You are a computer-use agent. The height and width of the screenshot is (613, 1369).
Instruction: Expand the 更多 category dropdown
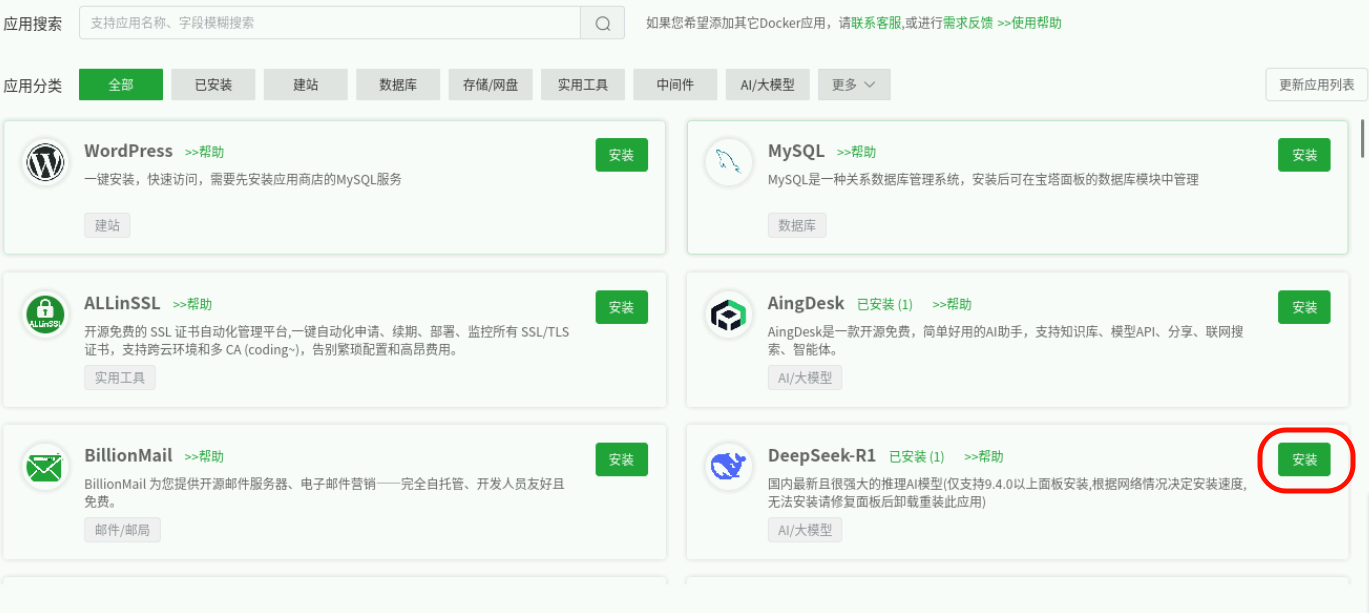(854, 85)
